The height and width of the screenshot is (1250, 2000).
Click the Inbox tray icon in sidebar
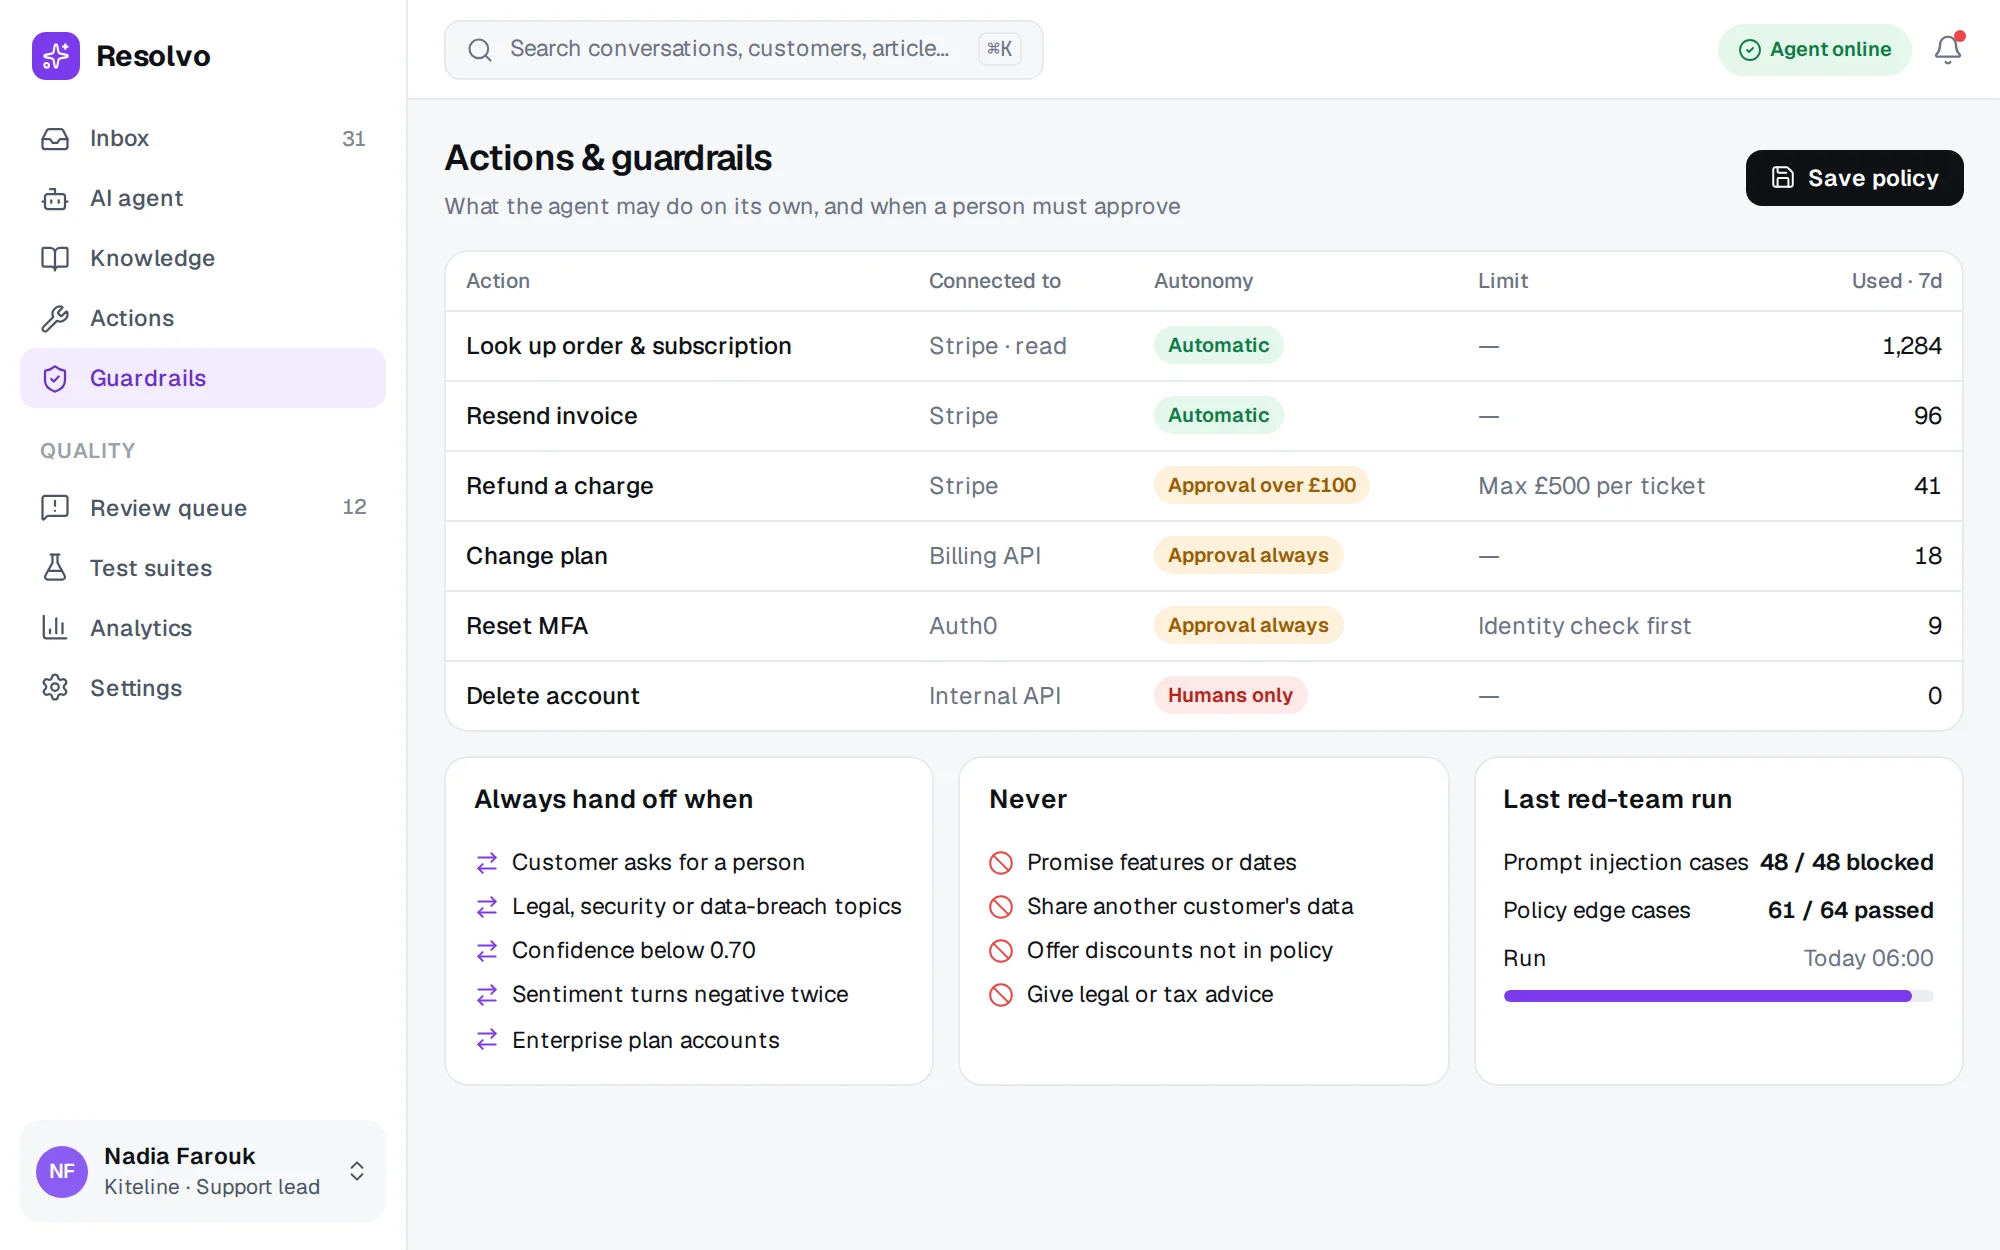(55, 139)
